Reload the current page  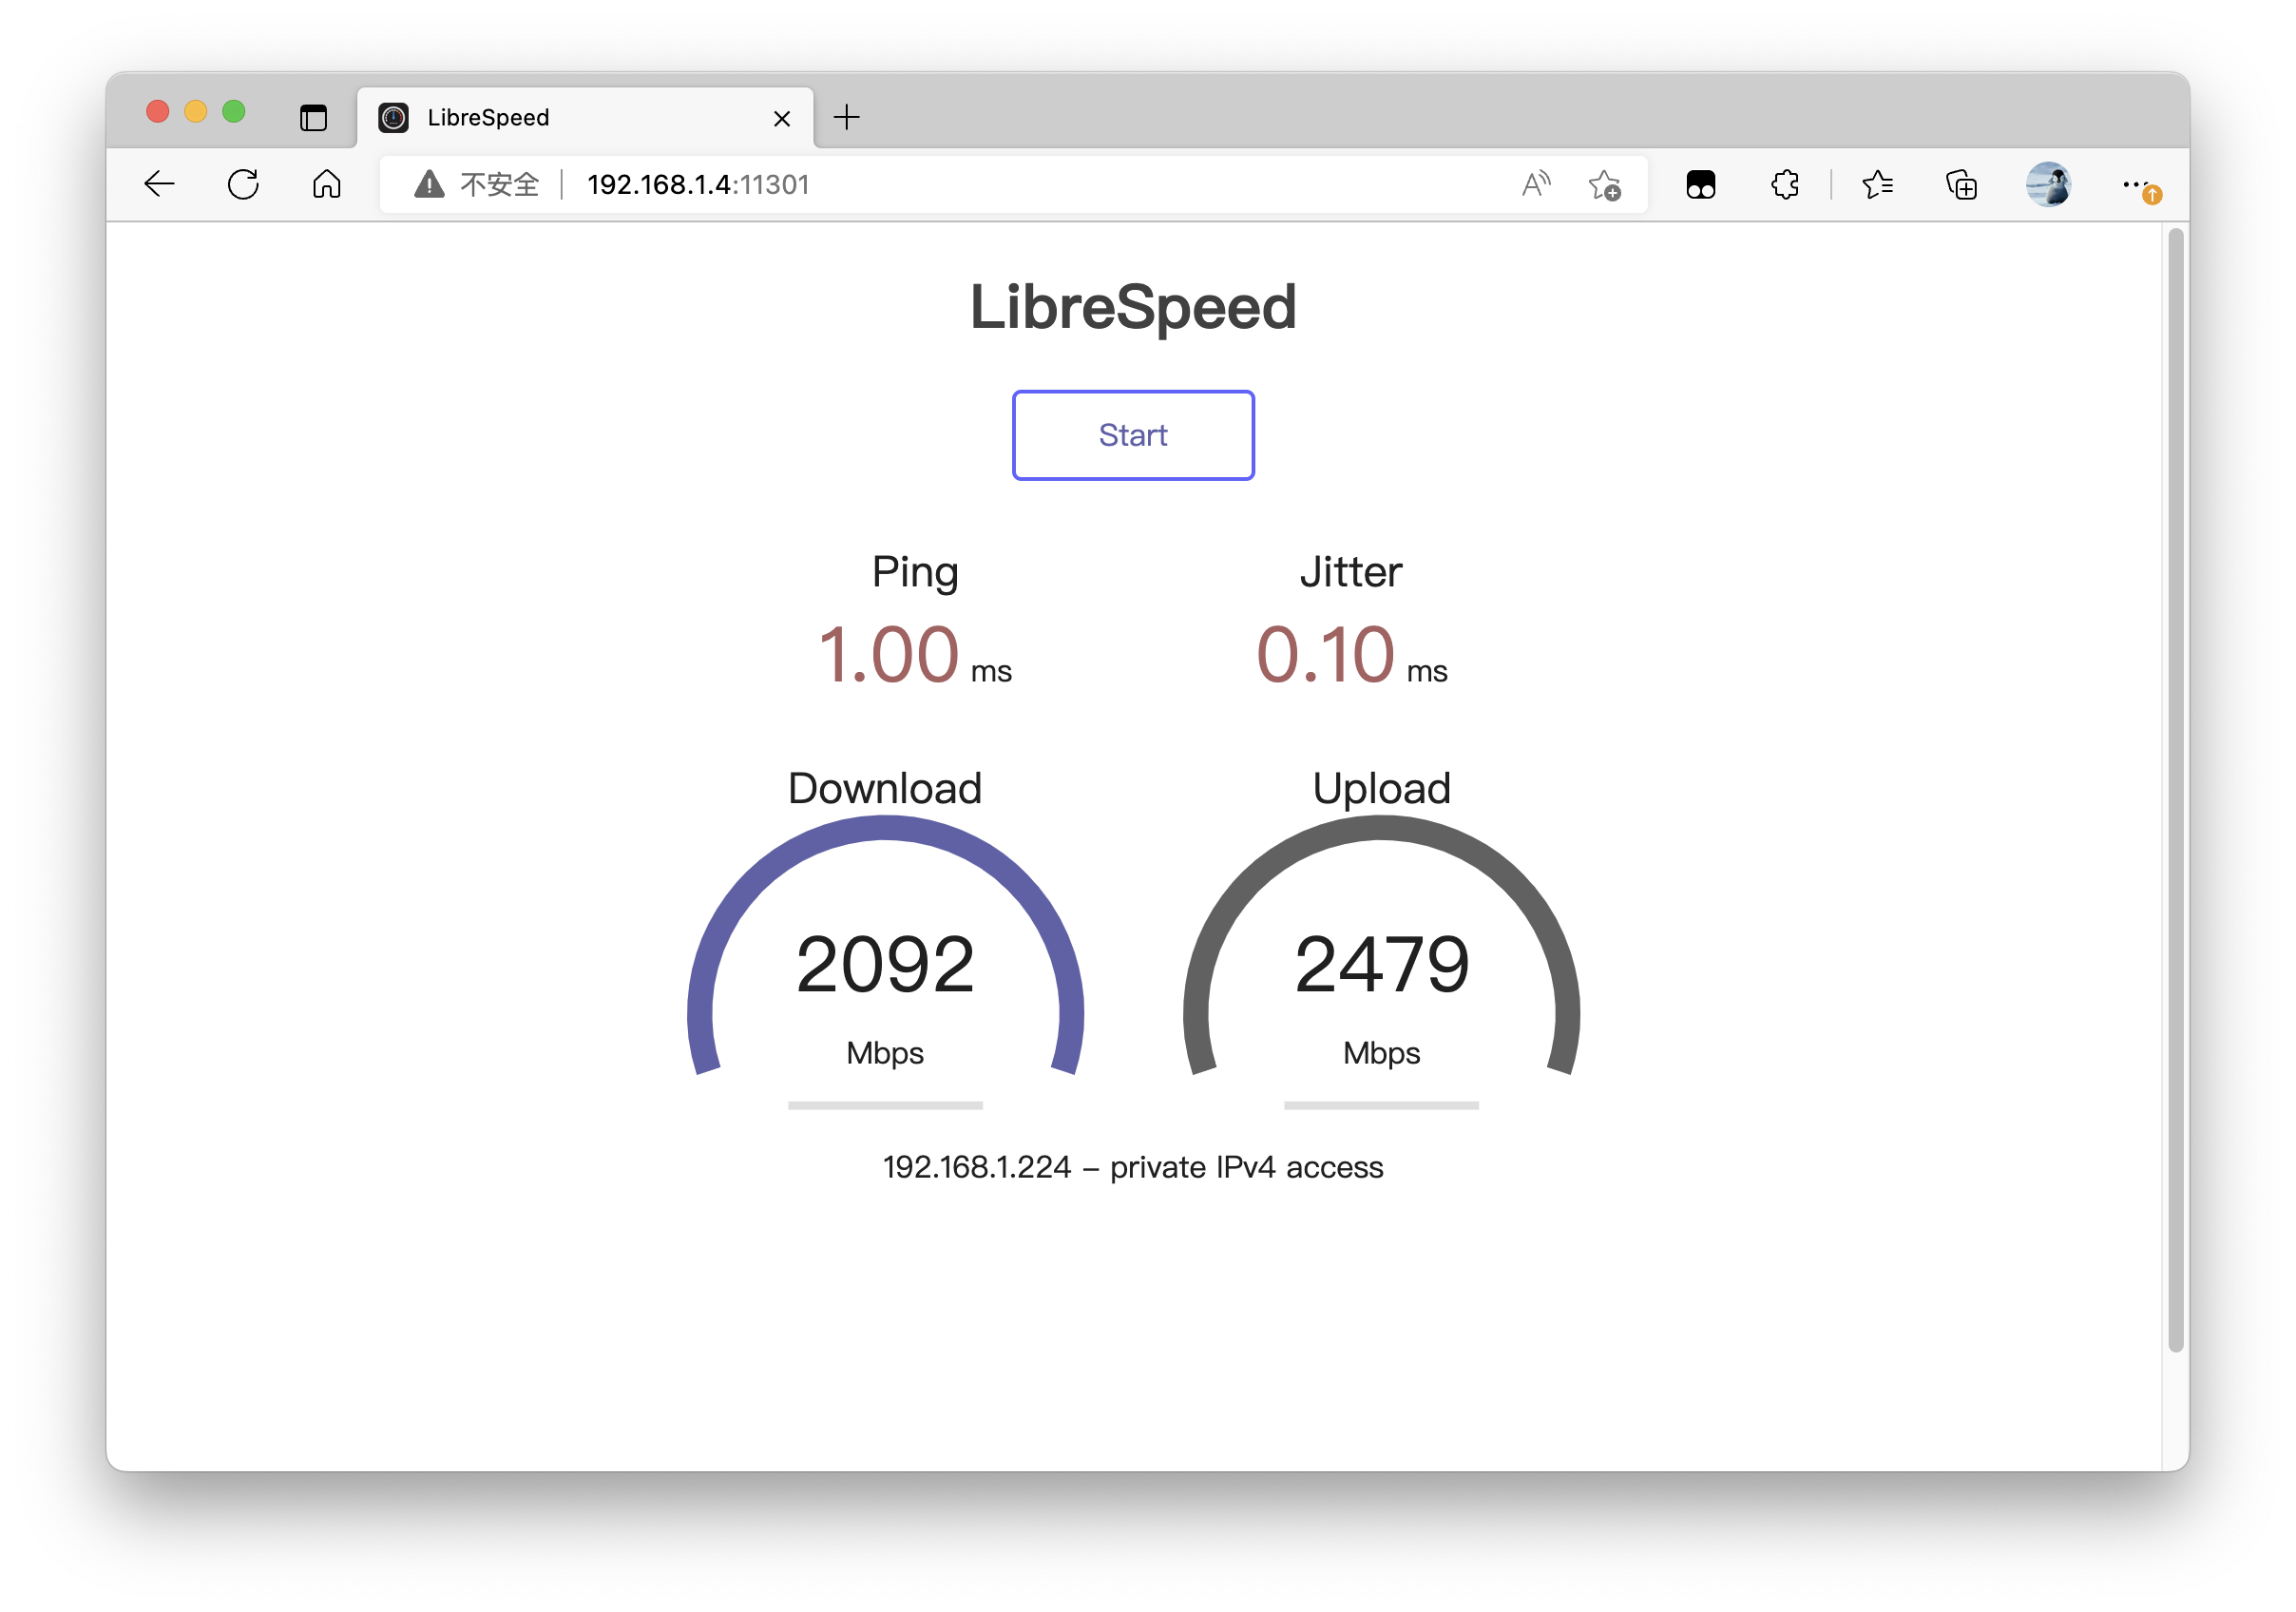[x=243, y=184]
